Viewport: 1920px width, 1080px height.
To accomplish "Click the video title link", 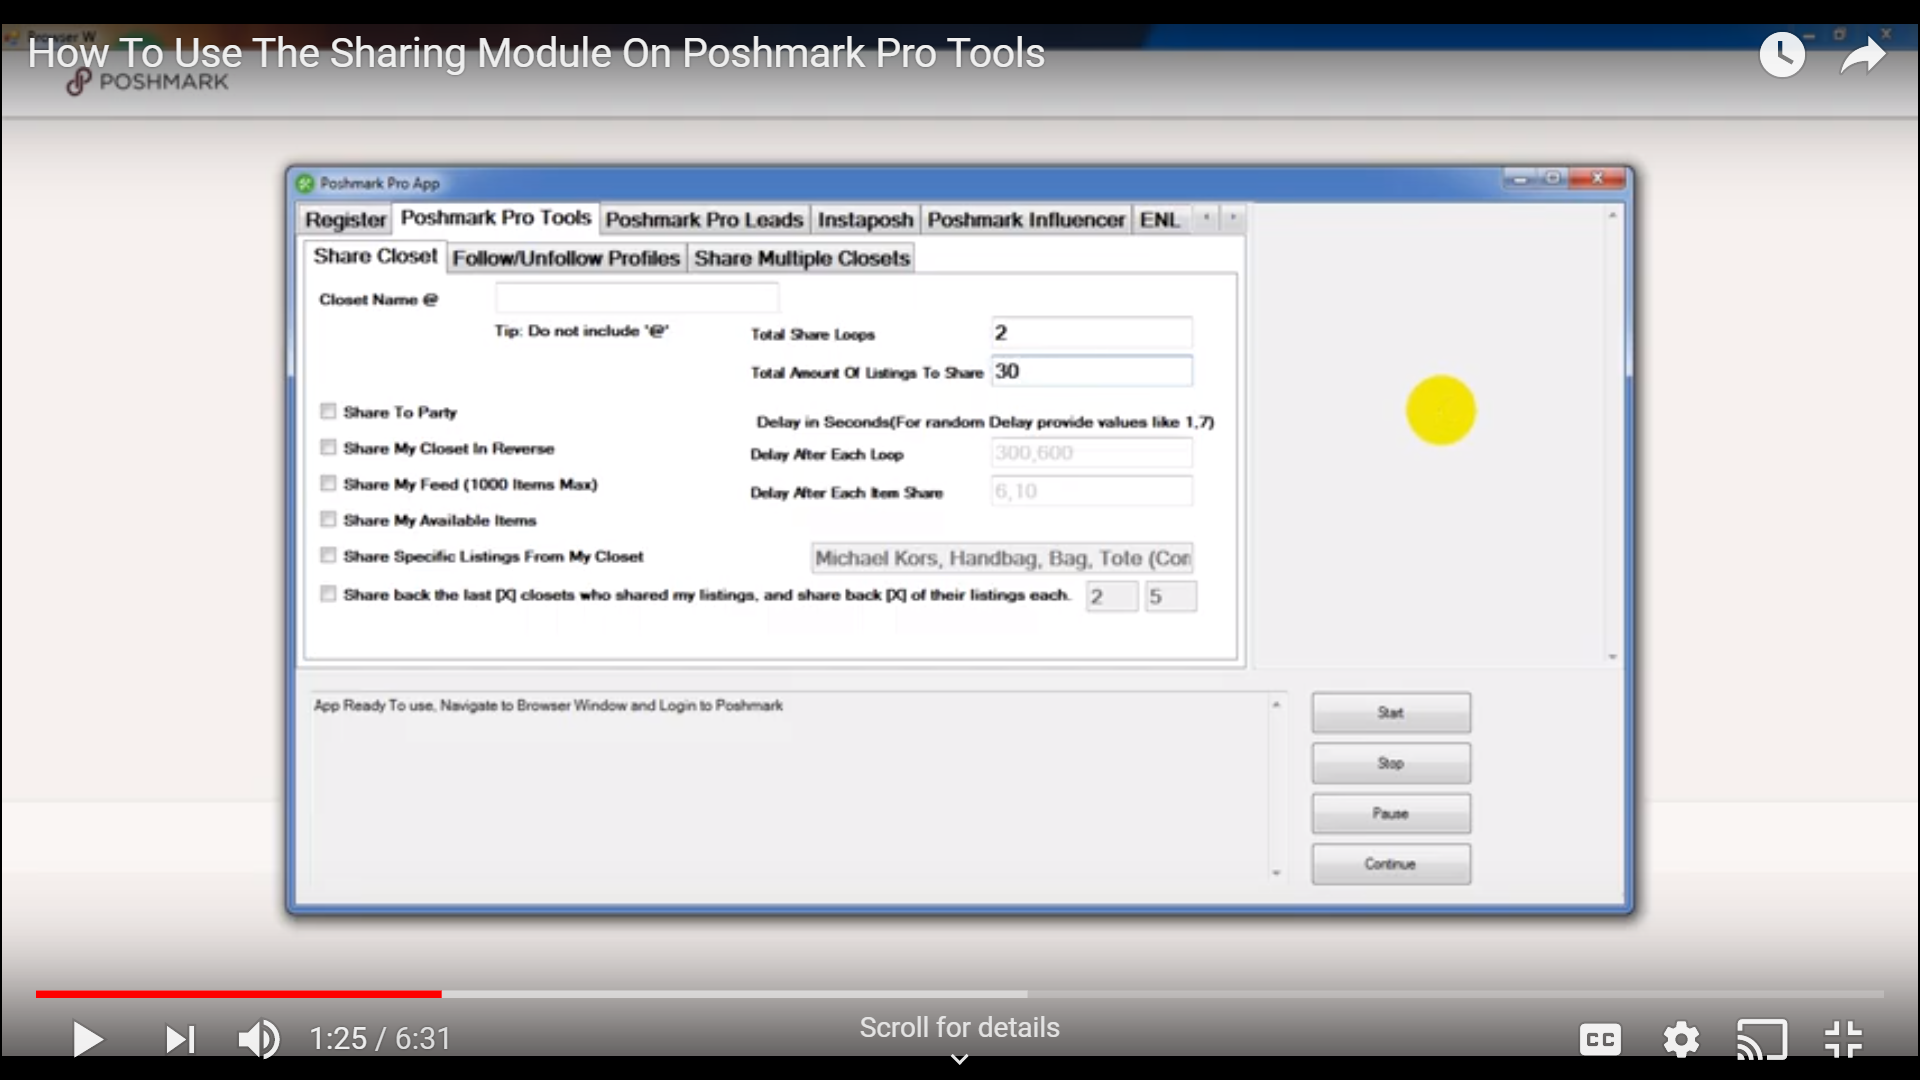I will [x=536, y=53].
